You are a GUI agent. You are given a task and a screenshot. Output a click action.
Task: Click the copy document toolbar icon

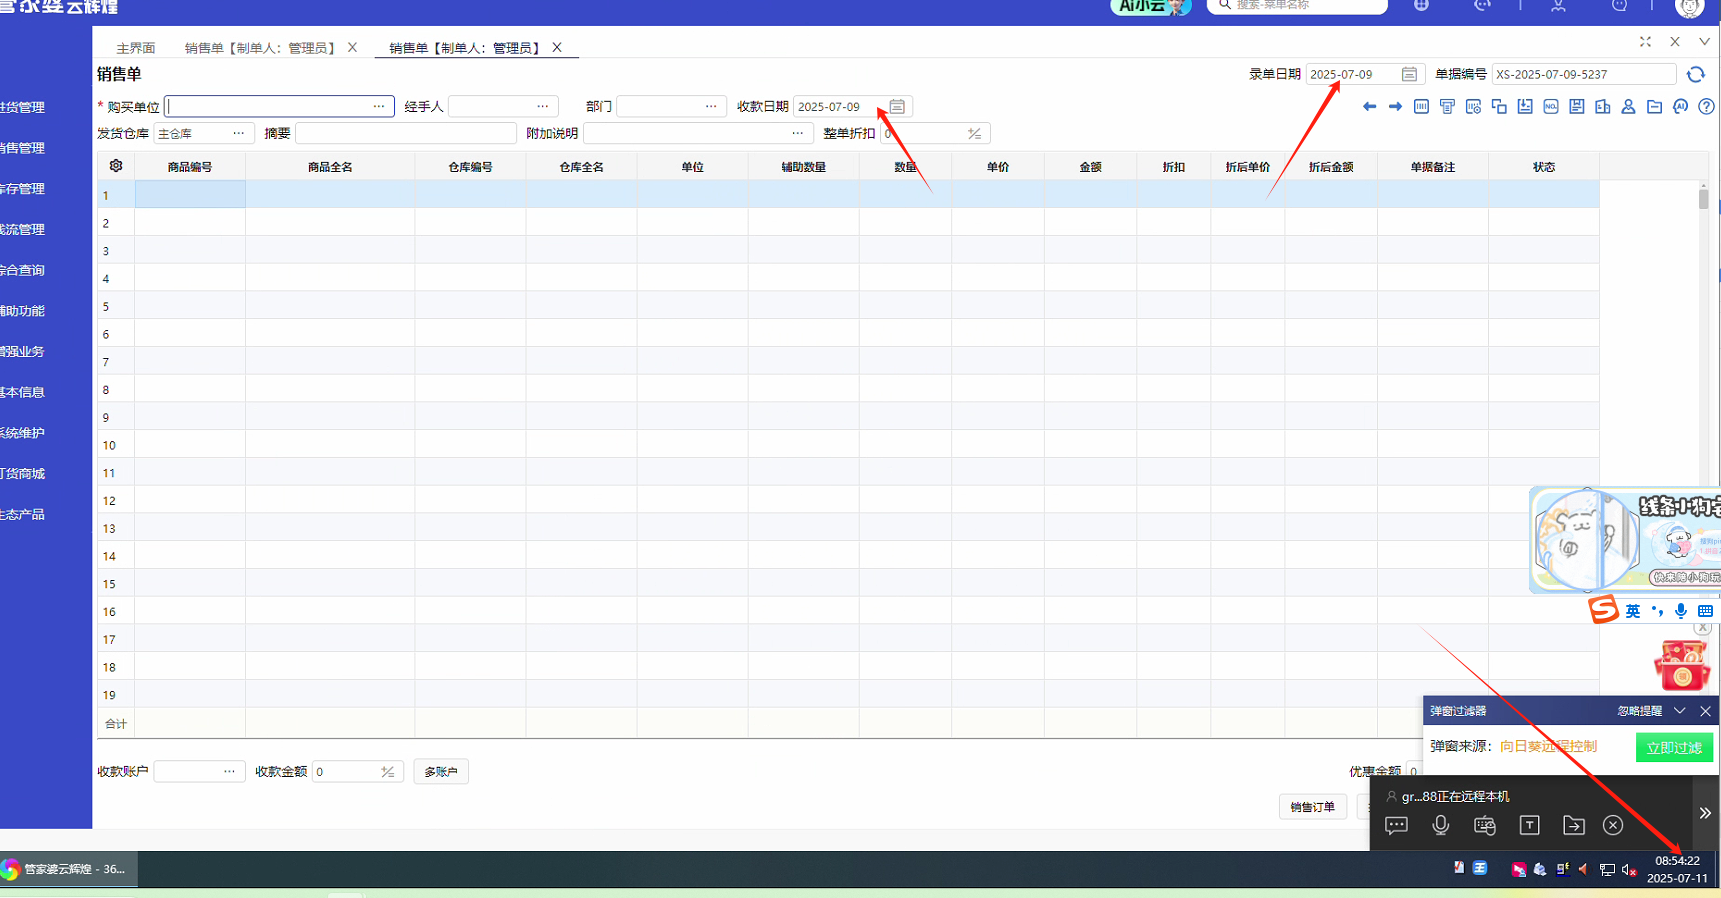(1499, 107)
